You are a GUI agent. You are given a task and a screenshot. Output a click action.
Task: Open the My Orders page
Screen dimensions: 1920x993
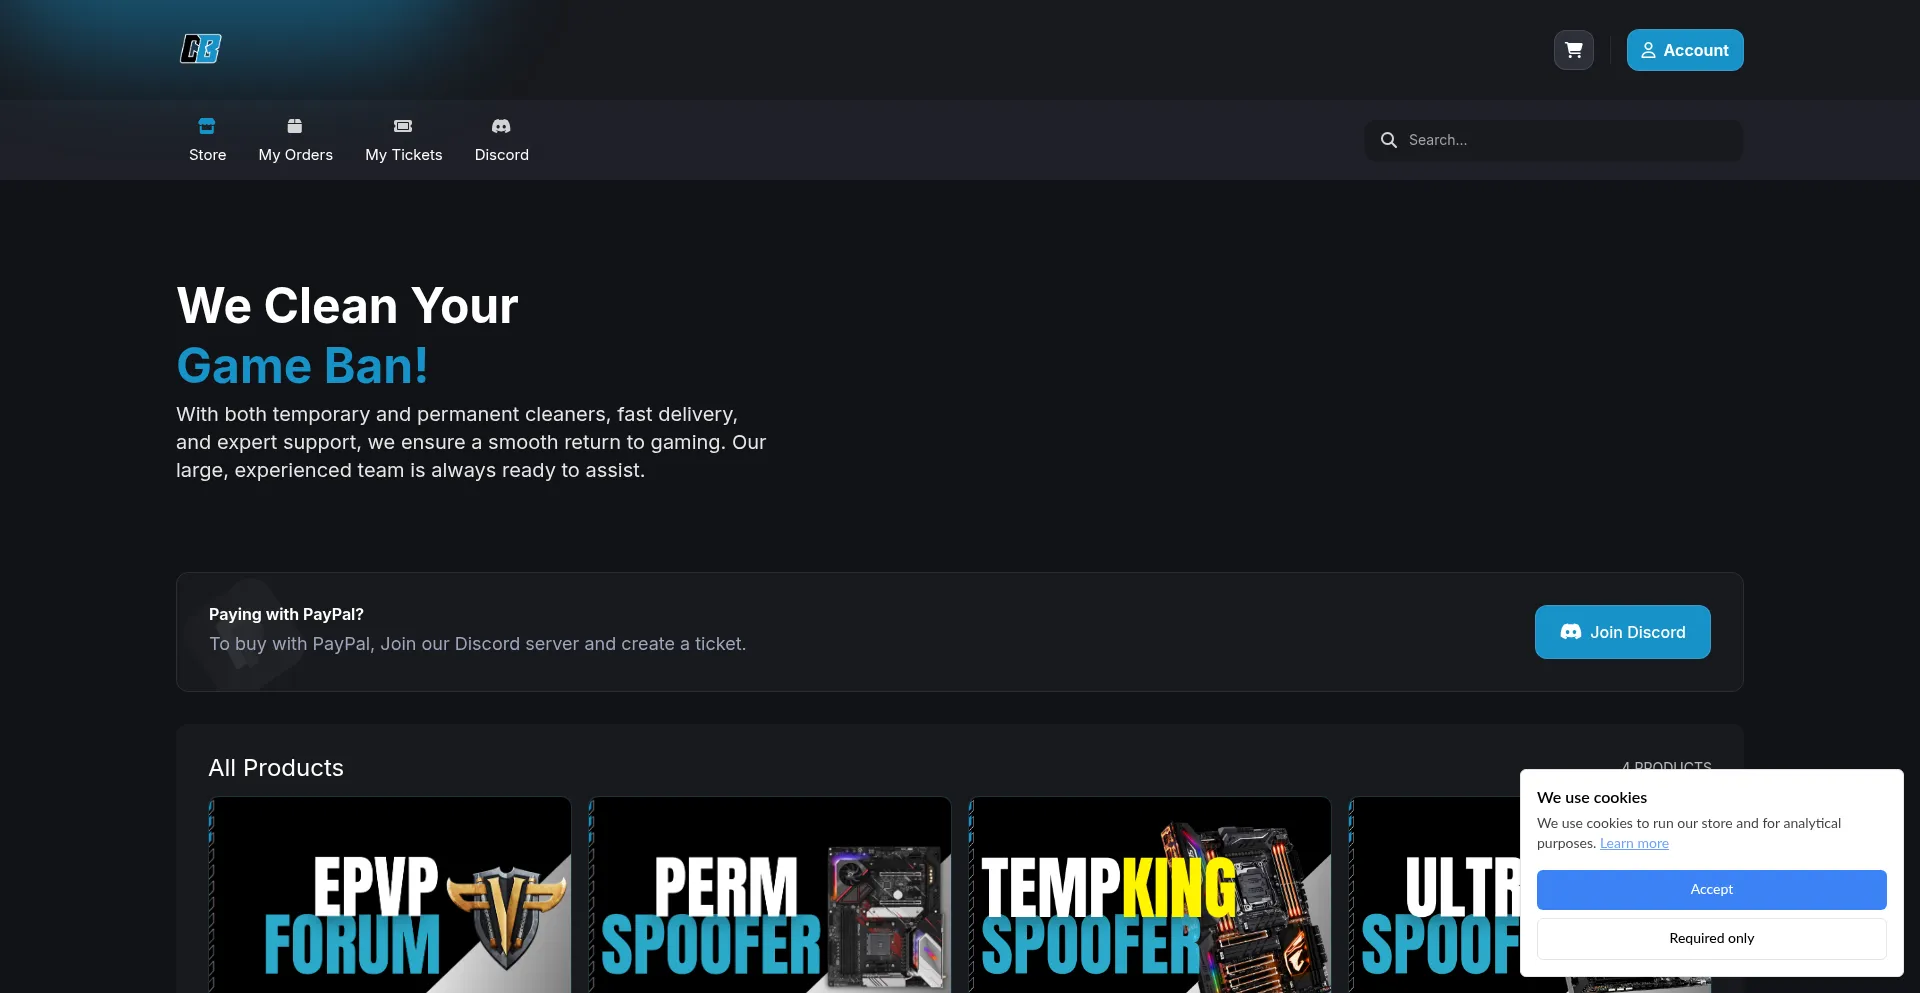pos(295,155)
